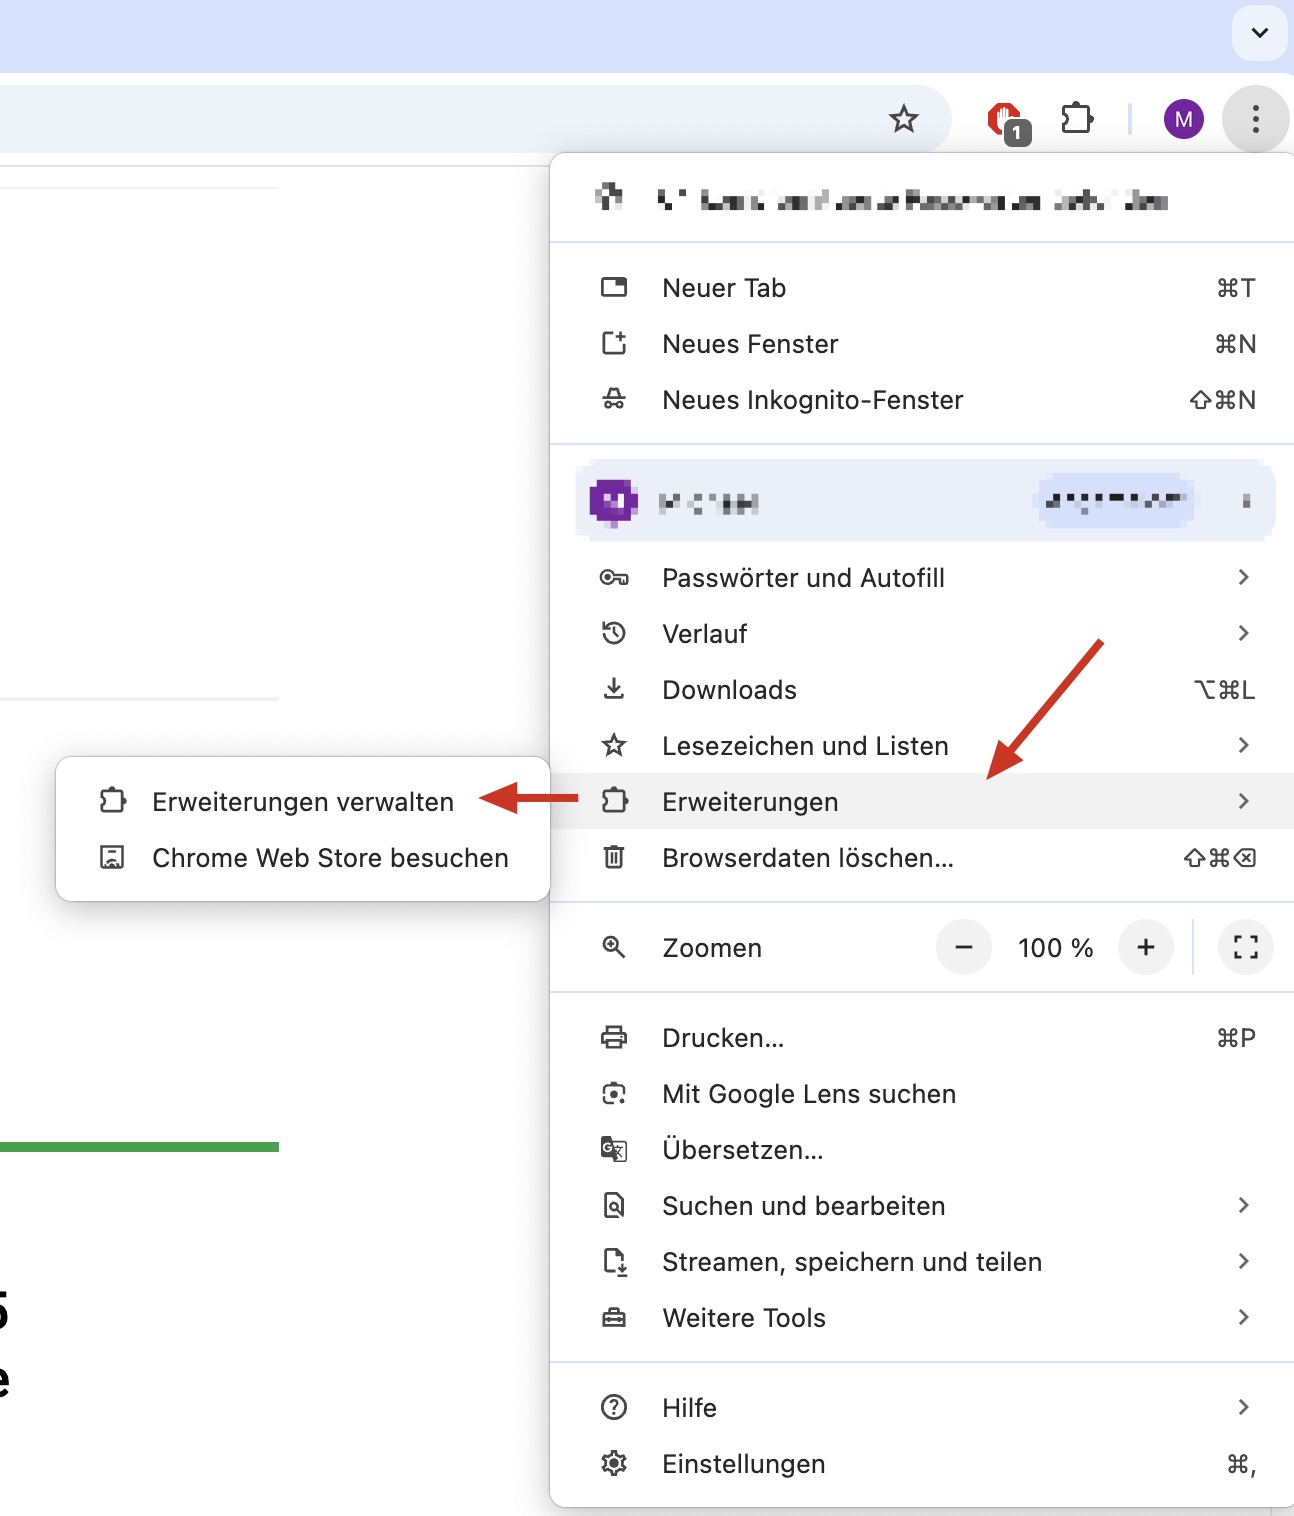
Task: Open the tab search dropdown arrow
Action: pos(1259,33)
